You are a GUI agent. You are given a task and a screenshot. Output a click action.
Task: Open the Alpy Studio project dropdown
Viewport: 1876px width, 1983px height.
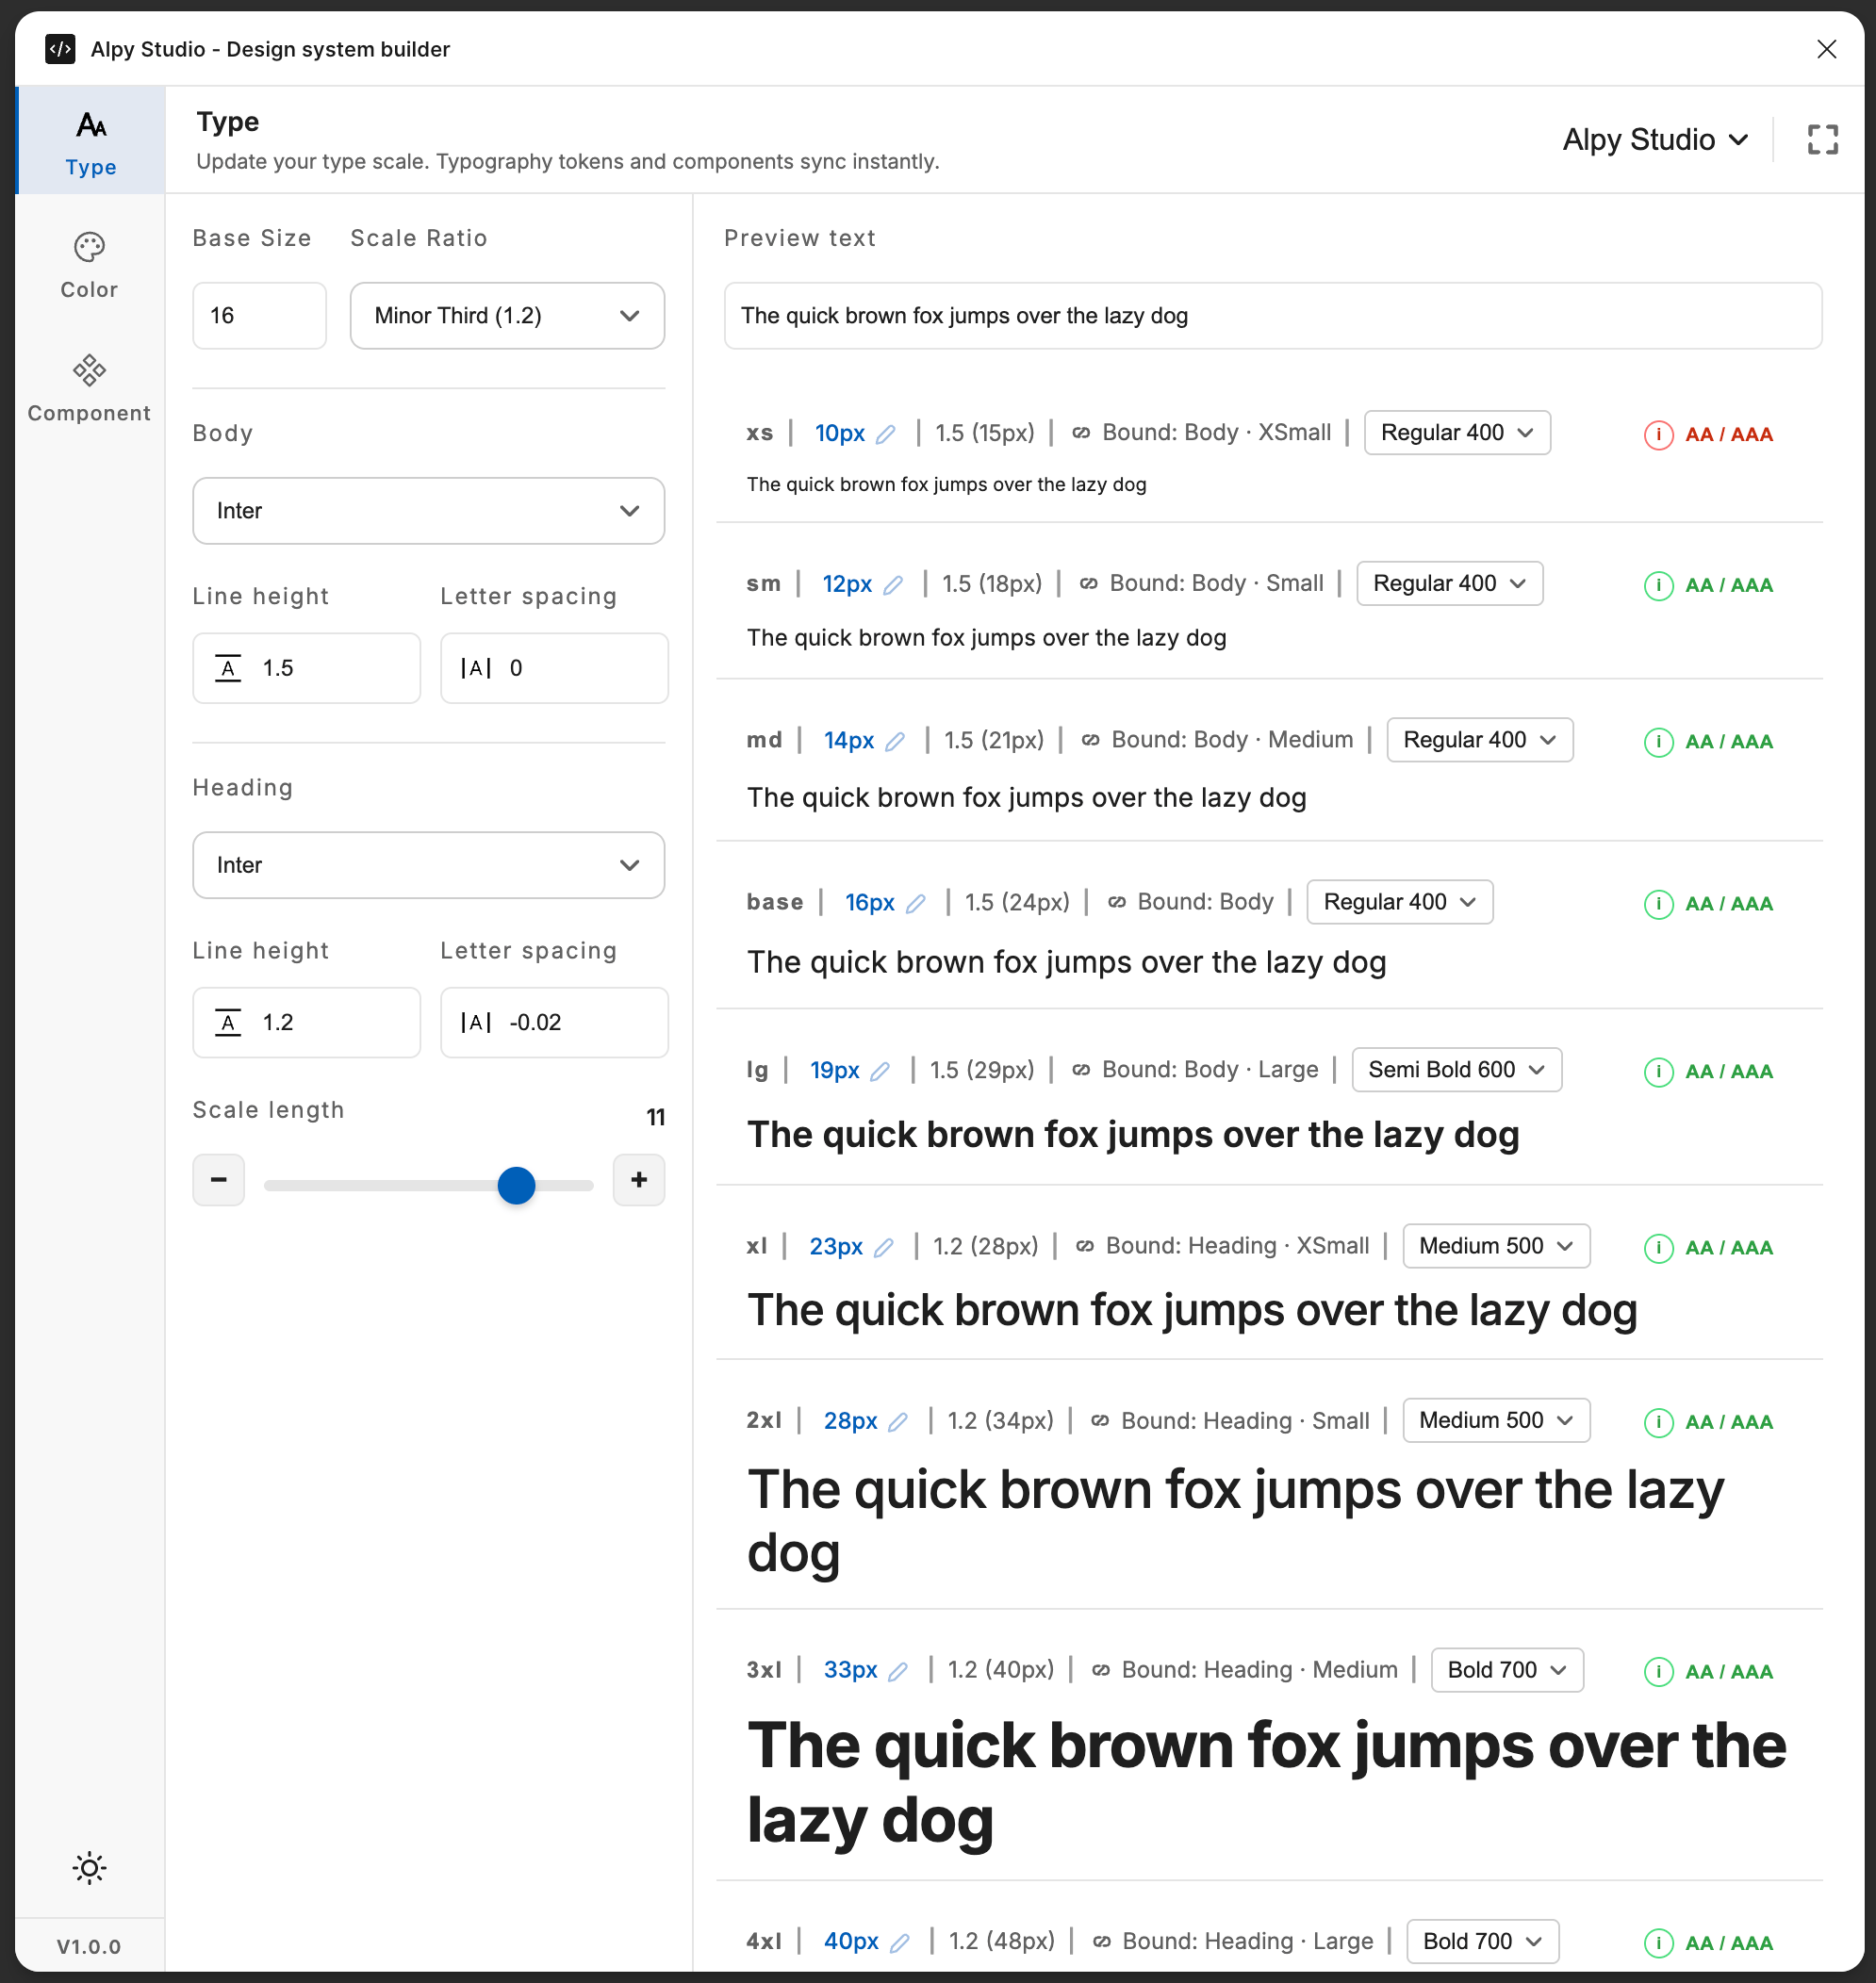point(1655,140)
